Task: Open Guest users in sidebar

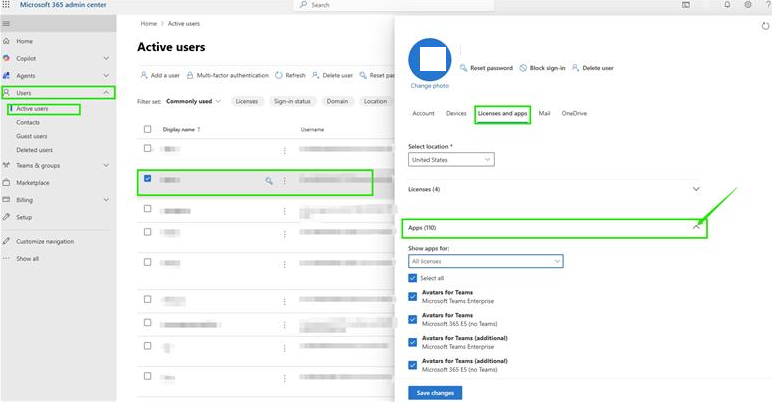Action: pyautogui.click(x=32, y=136)
